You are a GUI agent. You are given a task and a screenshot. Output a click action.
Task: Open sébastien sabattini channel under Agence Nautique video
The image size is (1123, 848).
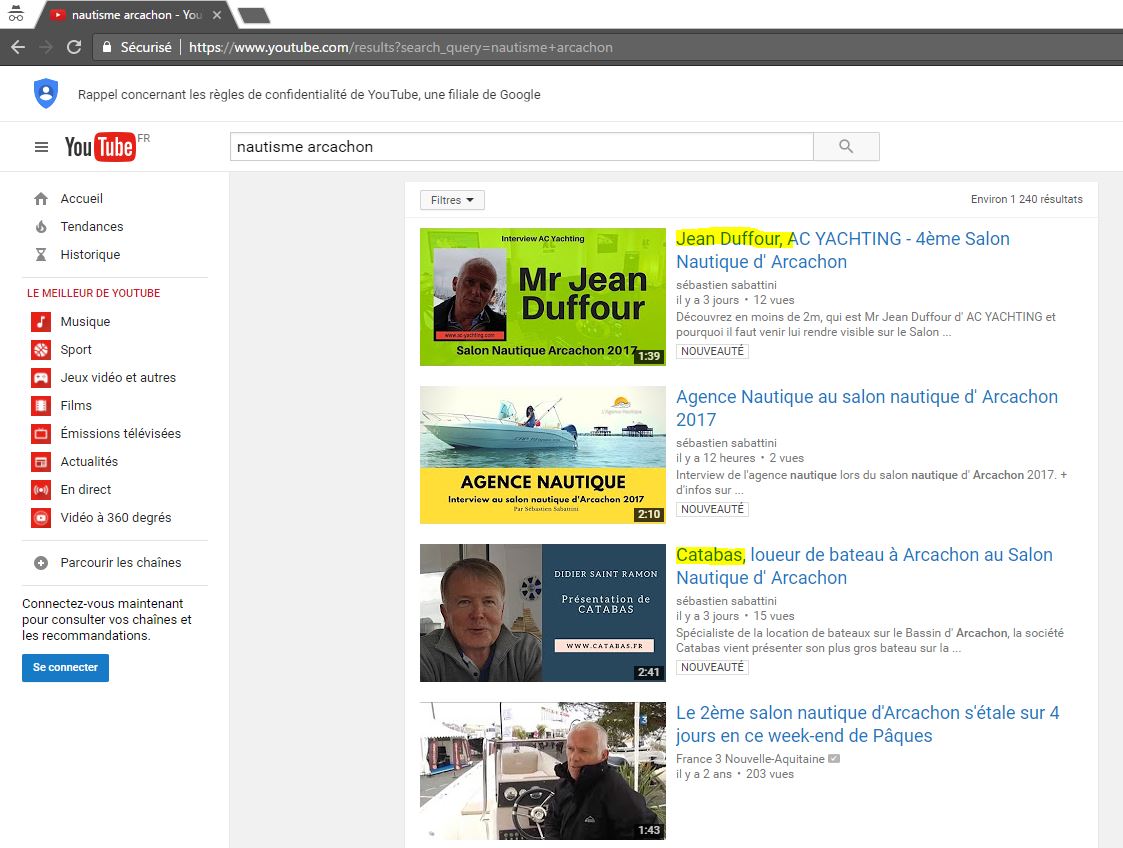(726, 443)
